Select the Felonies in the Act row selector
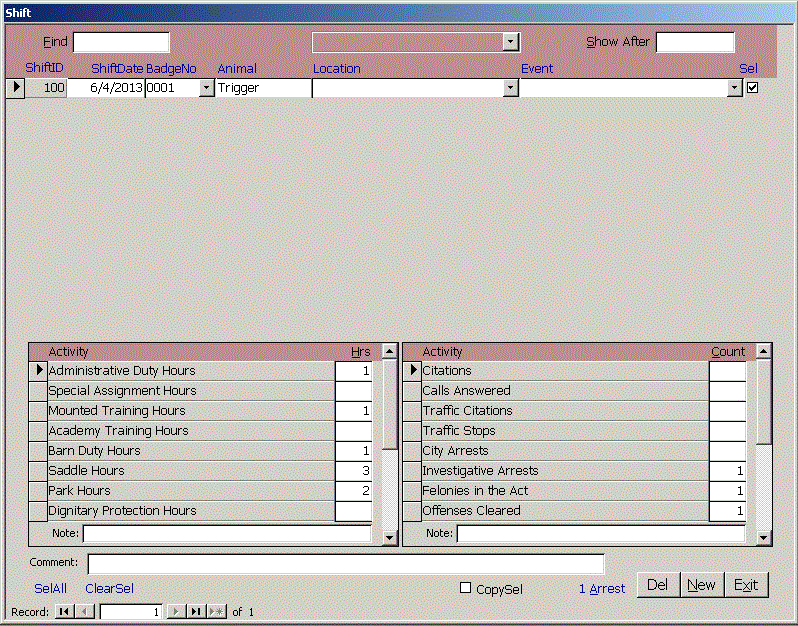 [412, 491]
